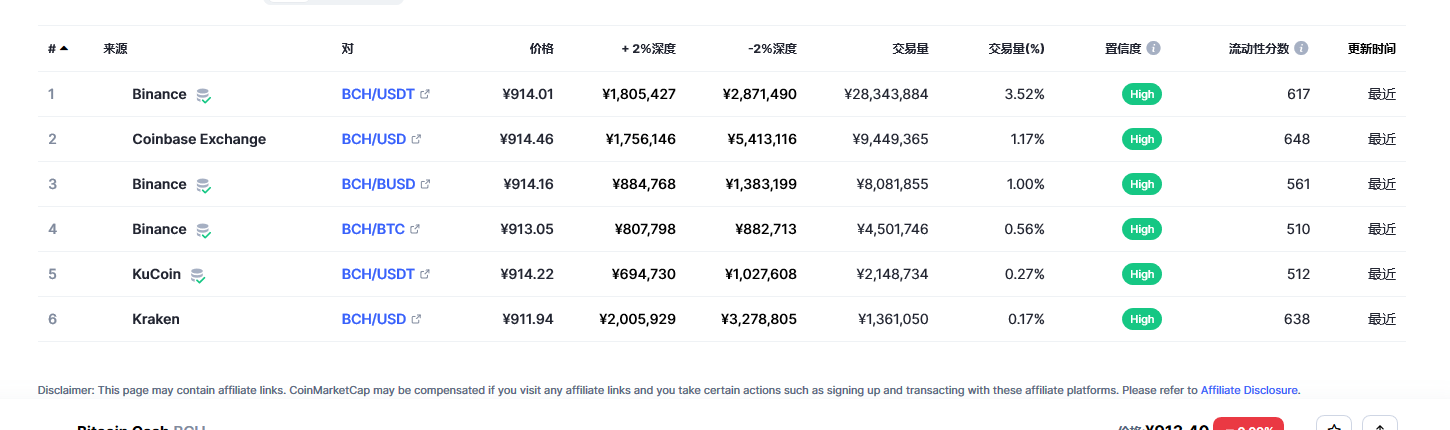
Task: Sort by the 价格 column header
Action: point(541,48)
